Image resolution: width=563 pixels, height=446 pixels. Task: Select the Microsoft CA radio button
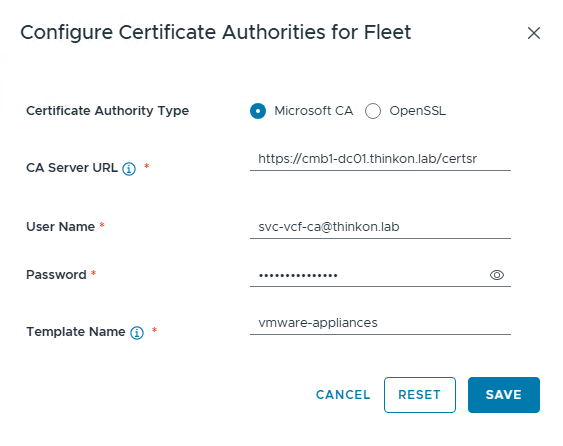[258, 111]
